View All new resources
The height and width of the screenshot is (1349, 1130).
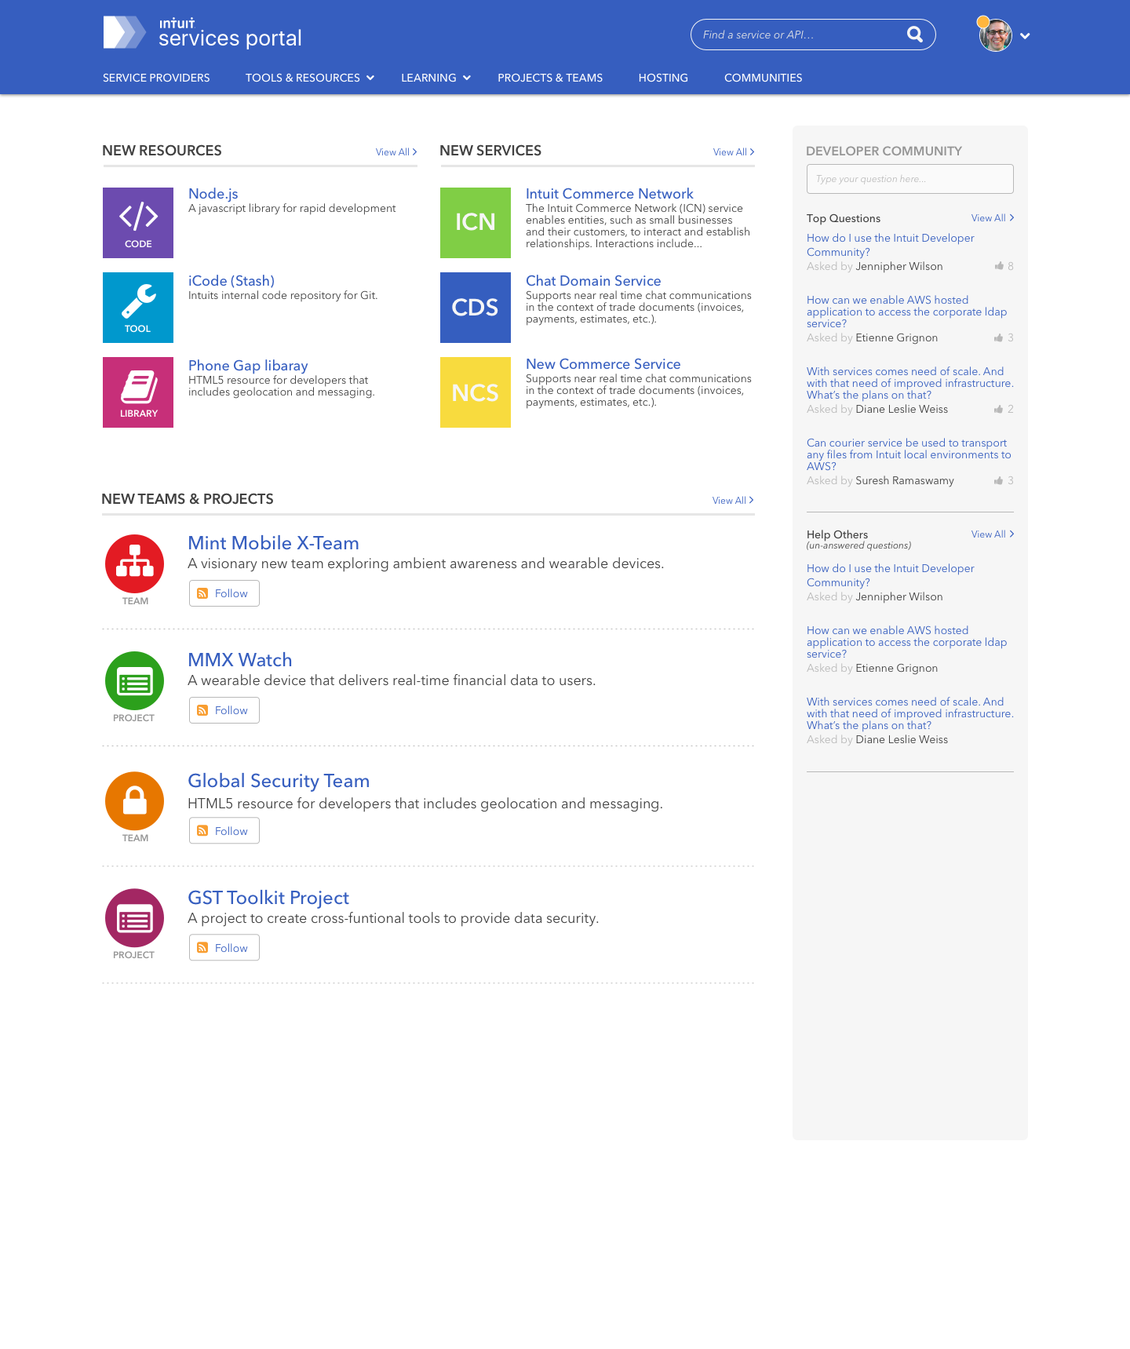click(x=396, y=152)
